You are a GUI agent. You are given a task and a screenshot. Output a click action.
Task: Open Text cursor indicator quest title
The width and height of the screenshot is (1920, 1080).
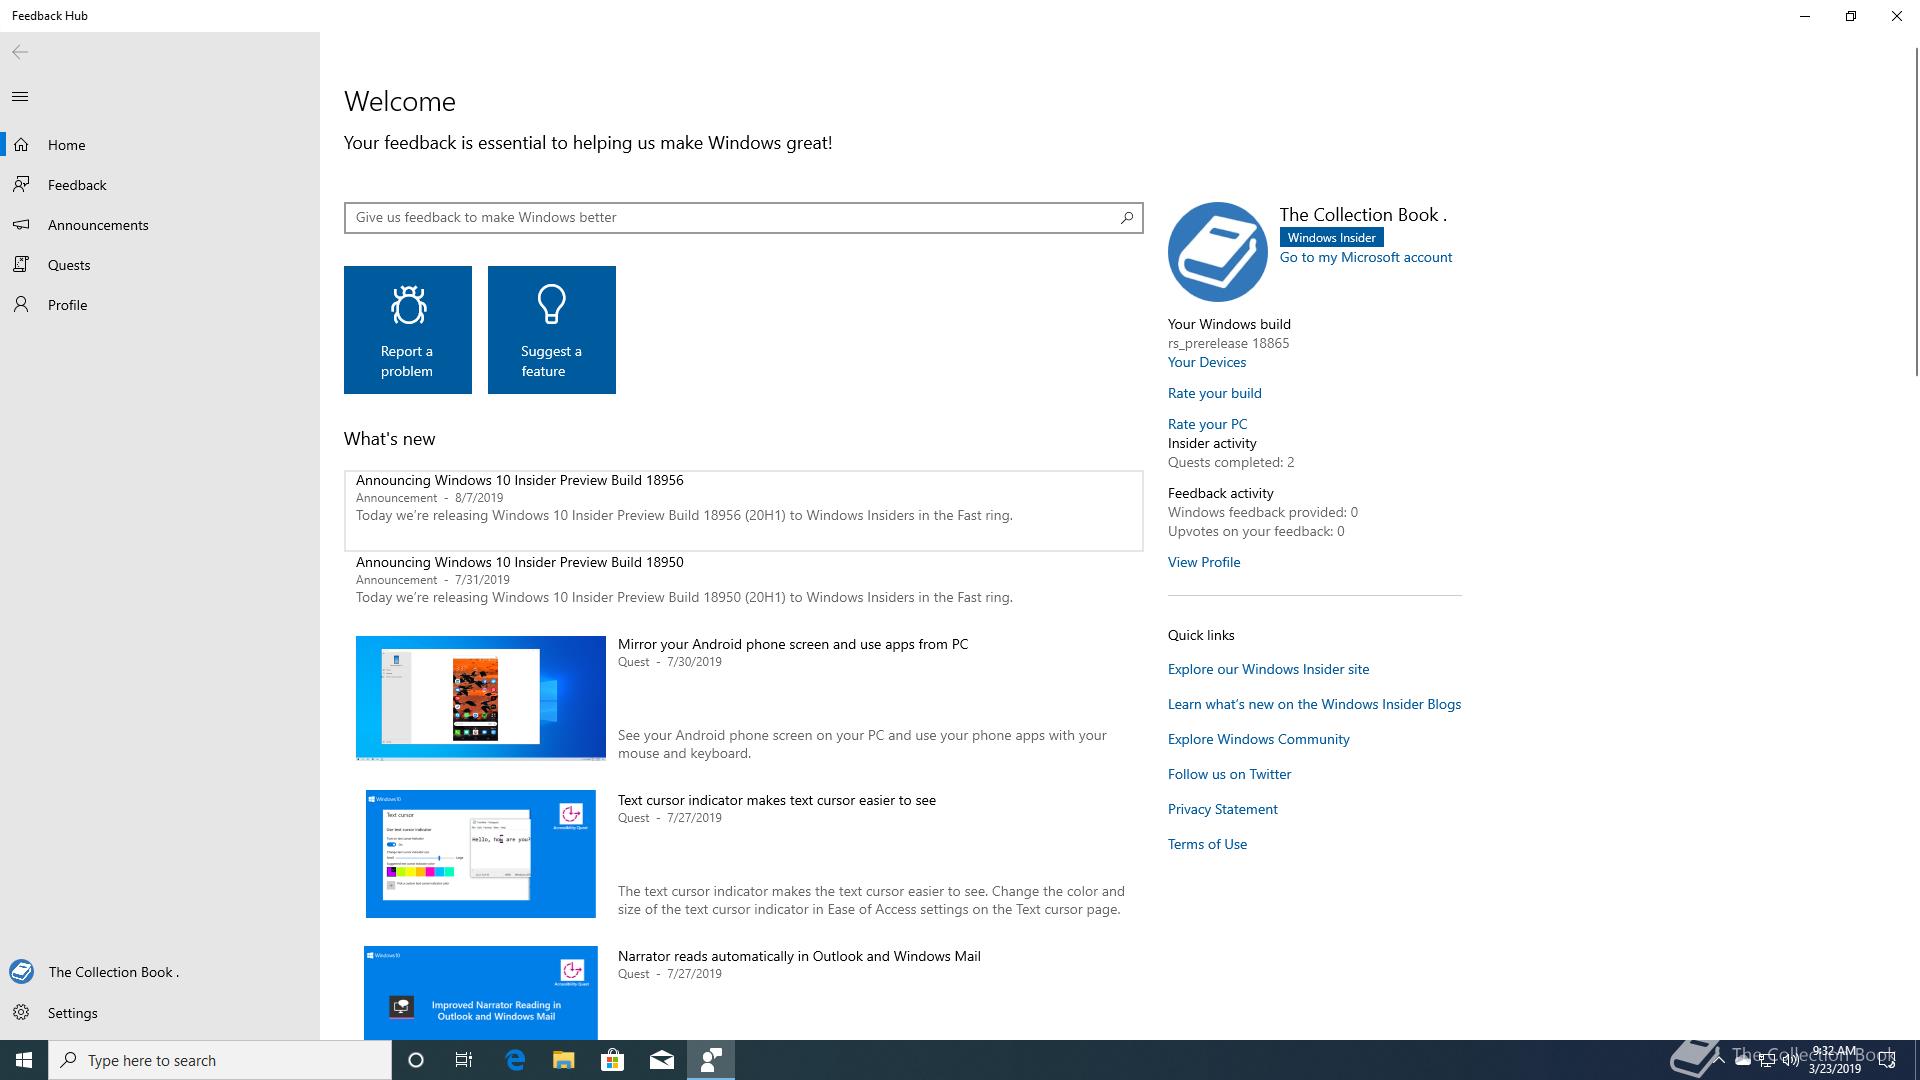pos(777,801)
